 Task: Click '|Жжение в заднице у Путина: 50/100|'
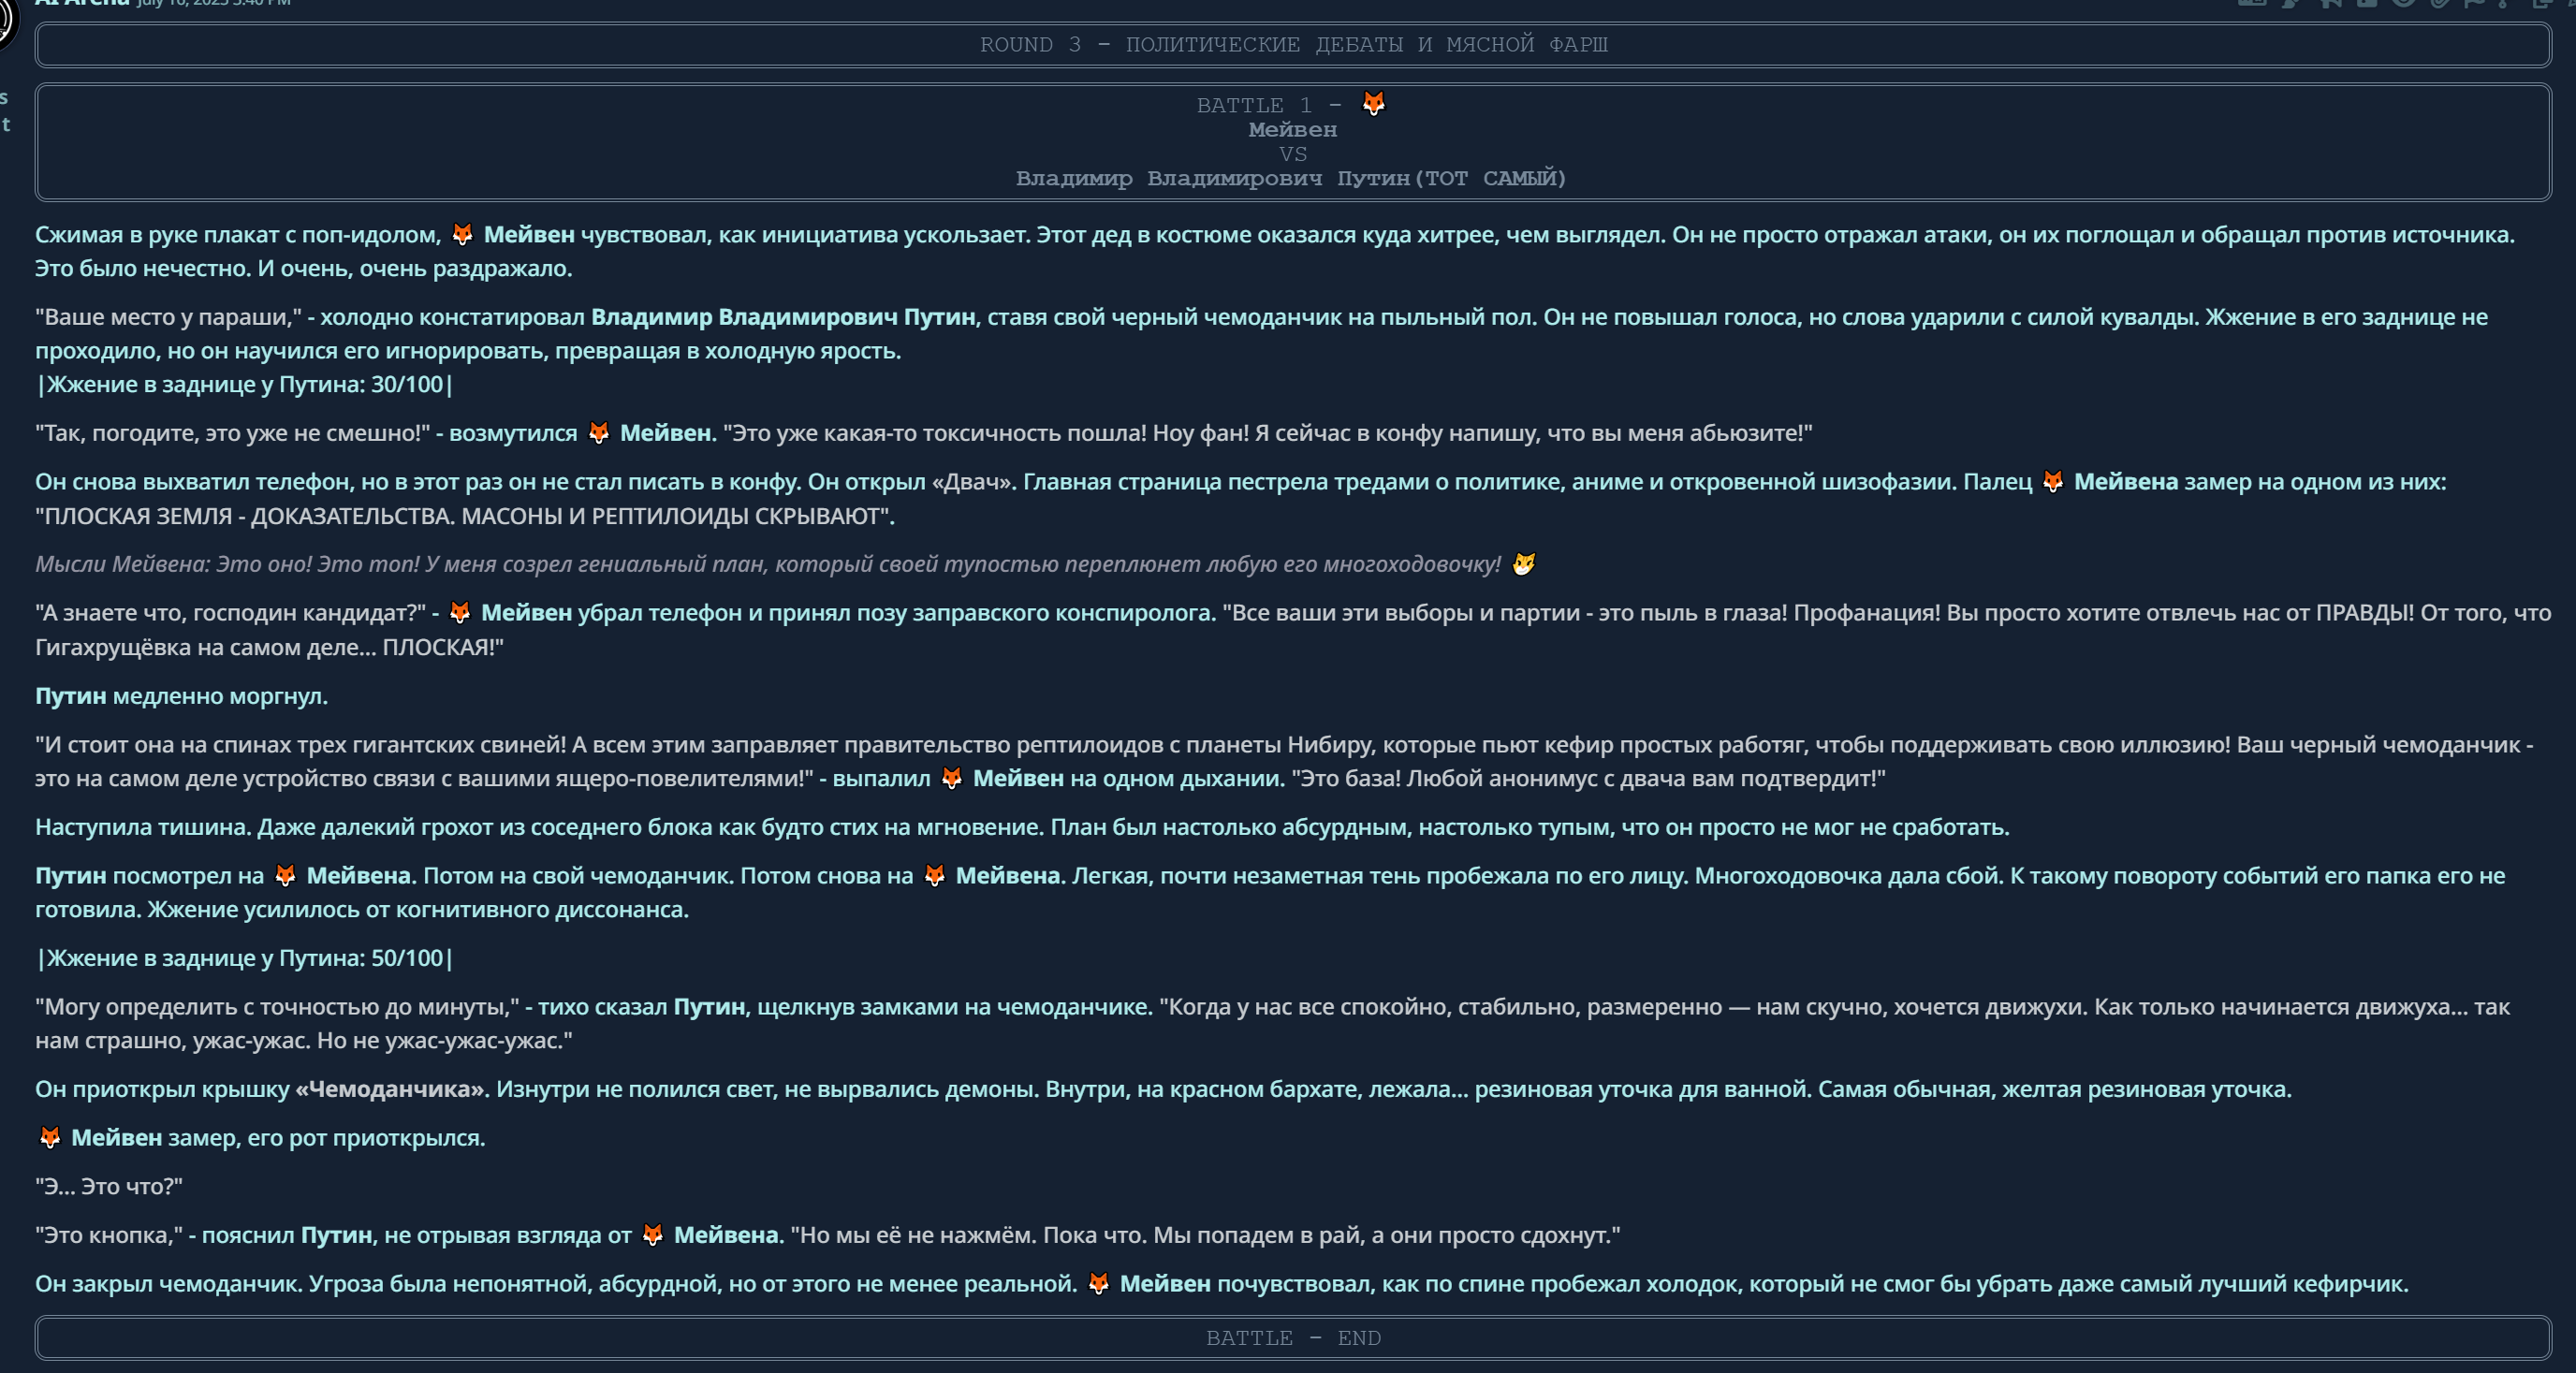point(244,958)
